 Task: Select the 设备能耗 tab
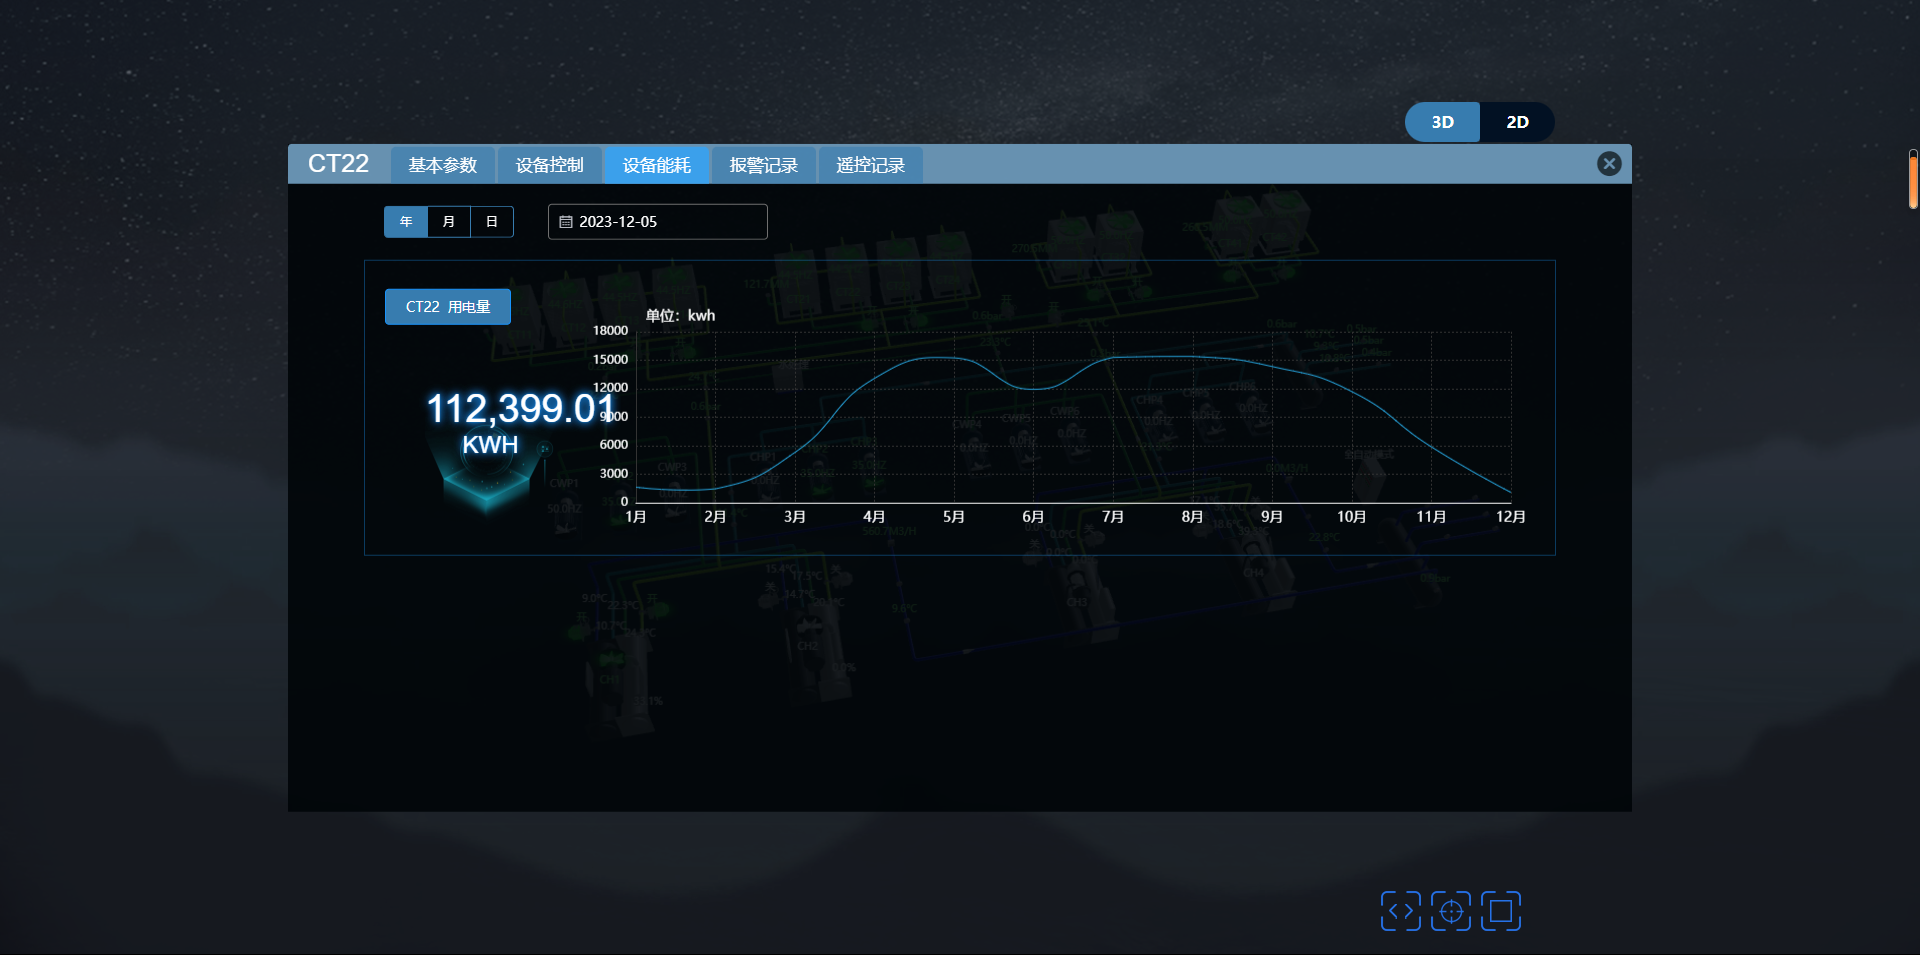657,165
